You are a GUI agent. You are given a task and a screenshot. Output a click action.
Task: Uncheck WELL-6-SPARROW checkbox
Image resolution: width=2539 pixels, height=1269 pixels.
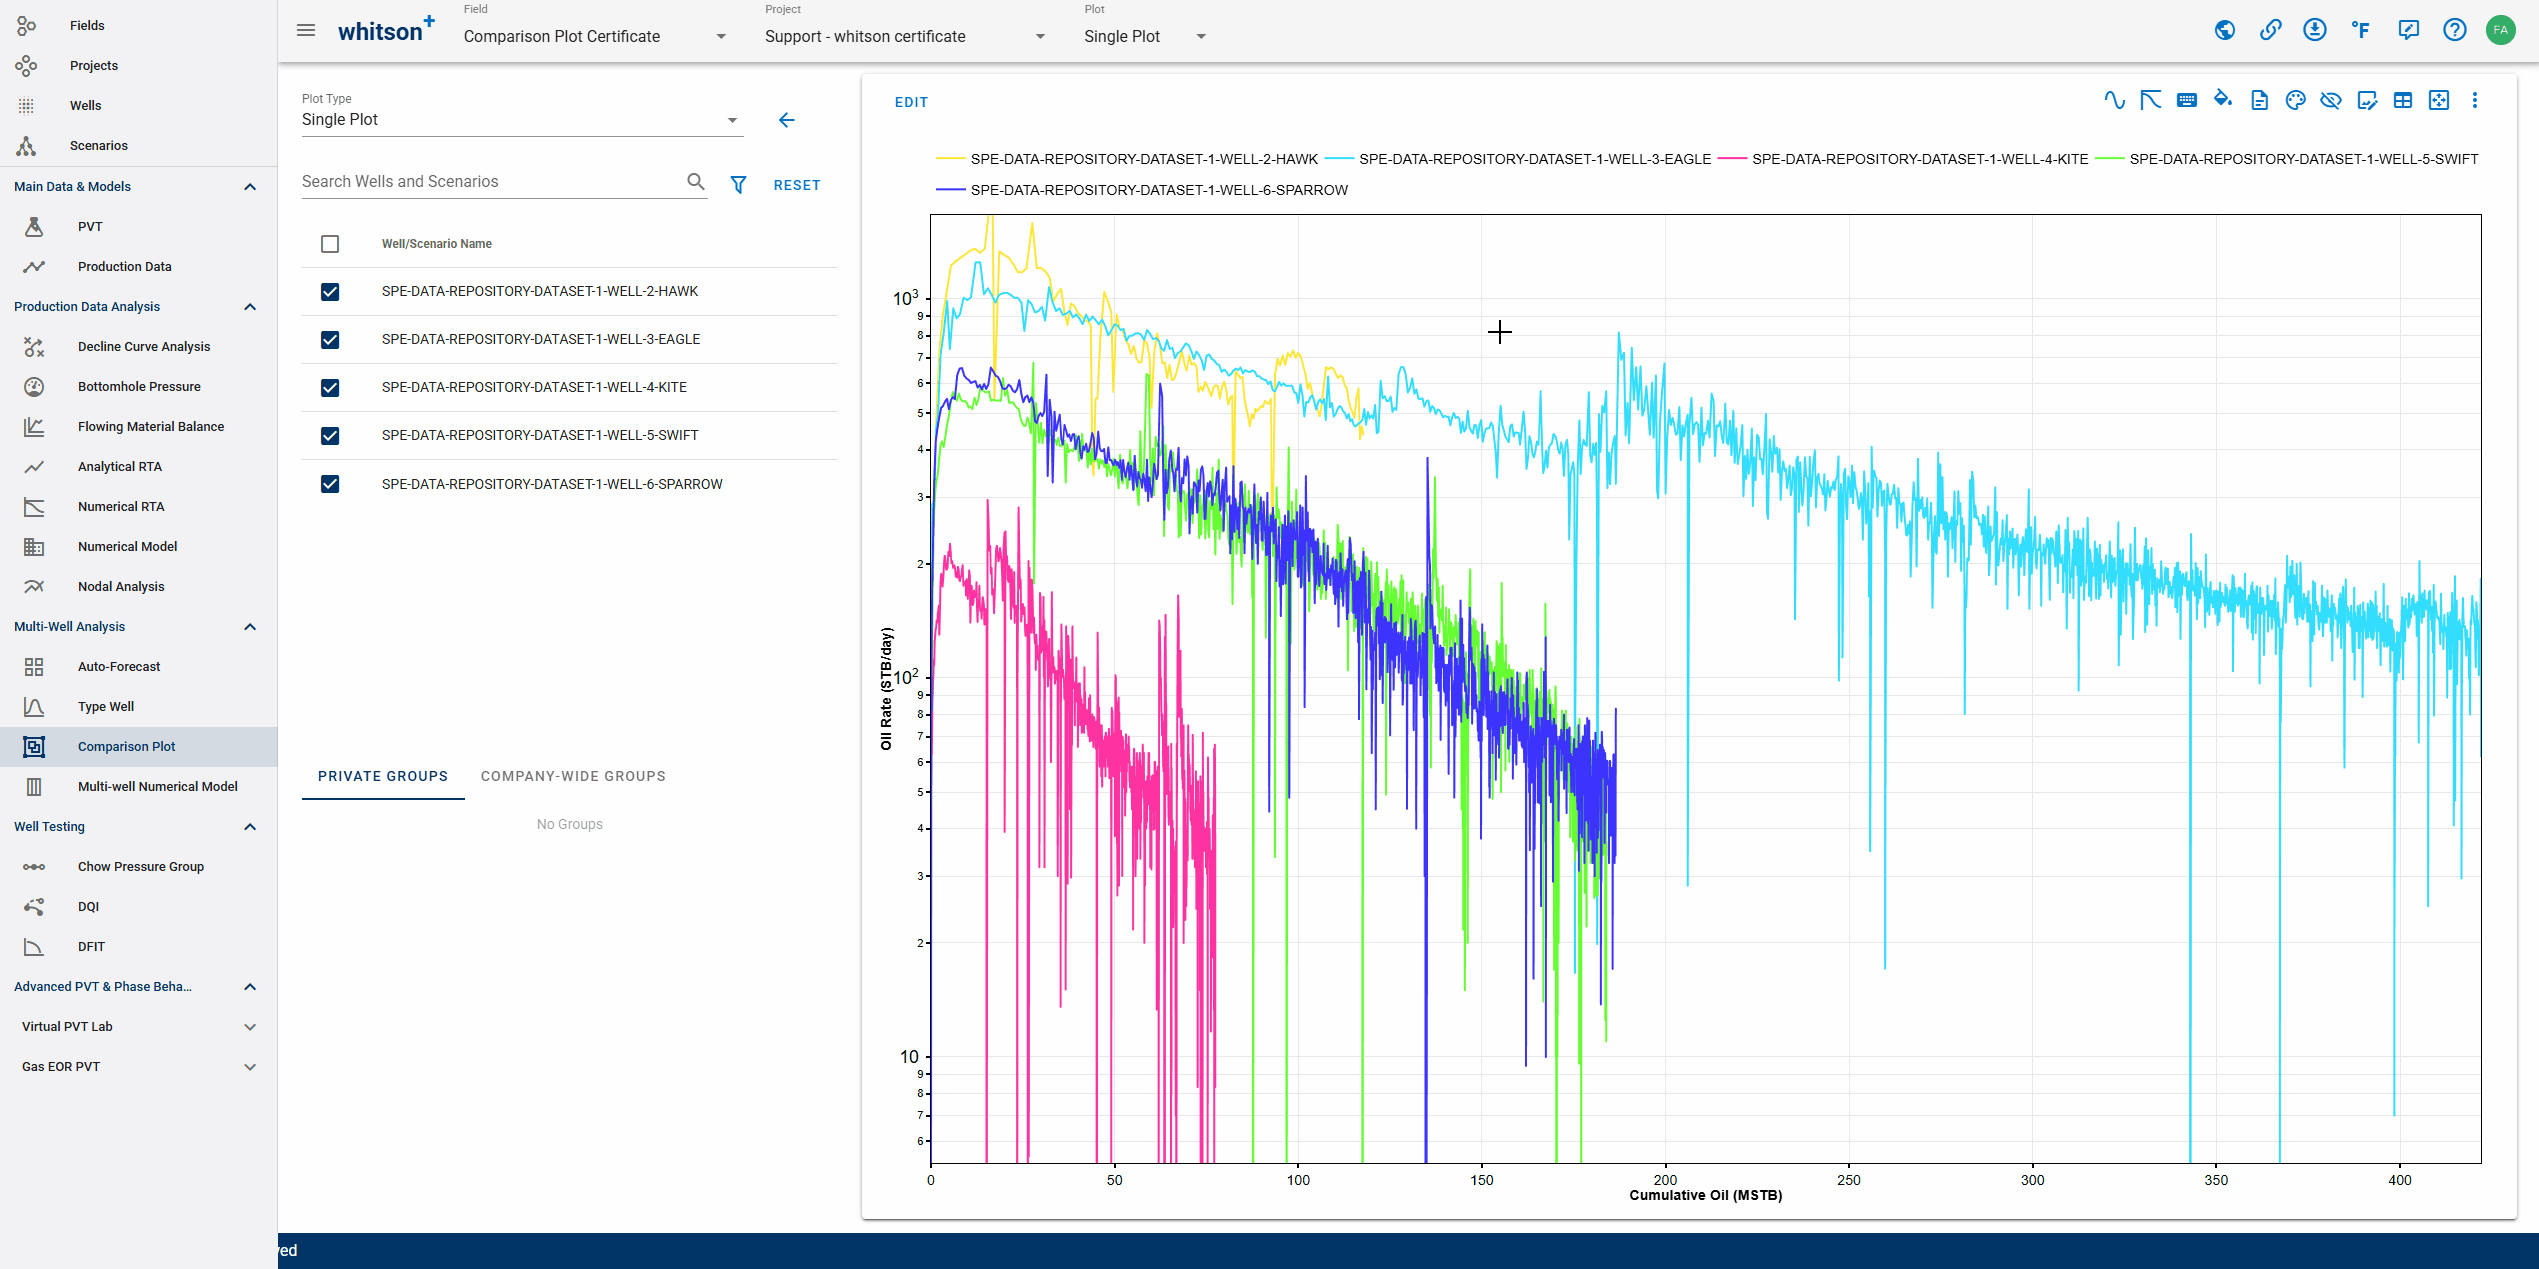coord(330,484)
